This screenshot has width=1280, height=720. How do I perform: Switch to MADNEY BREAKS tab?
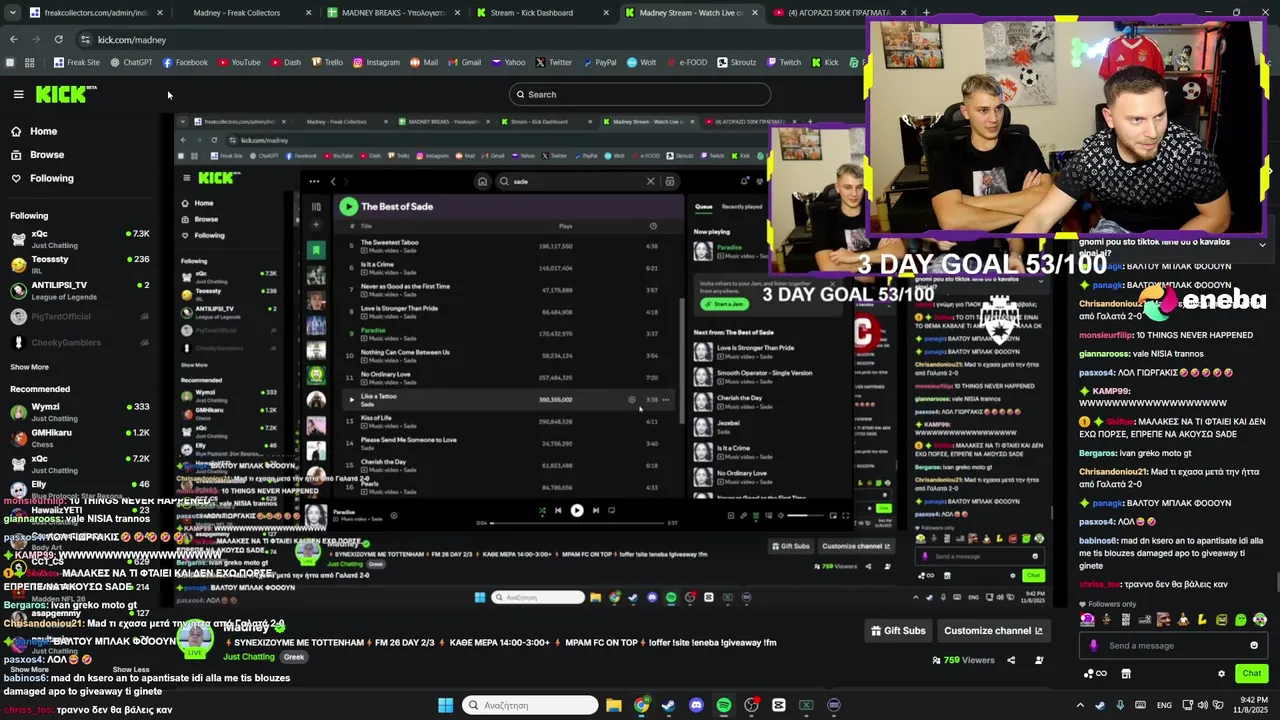point(392,13)
